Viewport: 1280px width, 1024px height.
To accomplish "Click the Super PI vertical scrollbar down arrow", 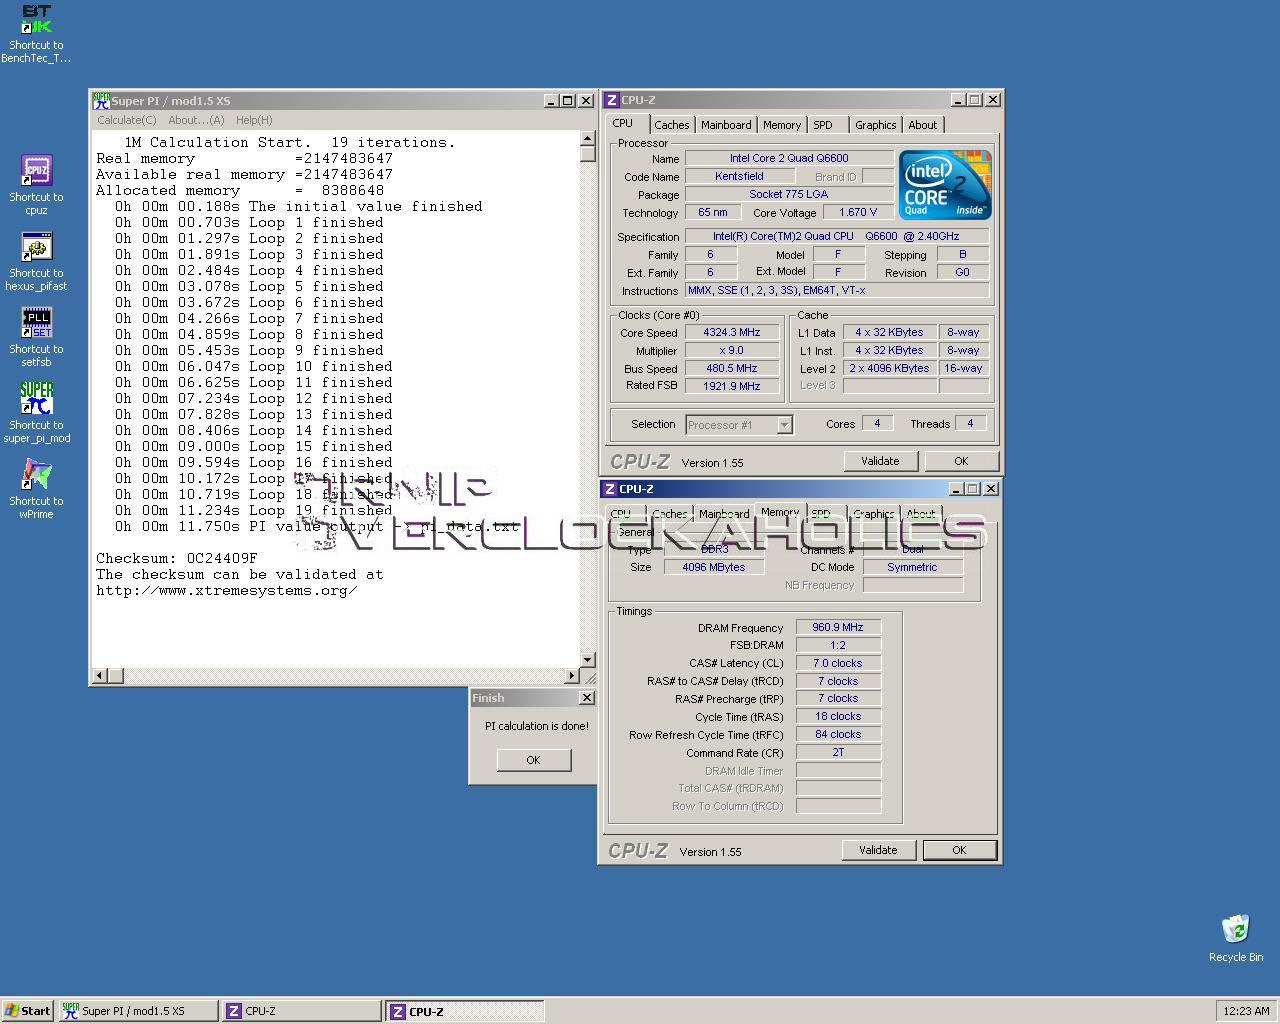I will pyautogui.click(x=587, y=660).
